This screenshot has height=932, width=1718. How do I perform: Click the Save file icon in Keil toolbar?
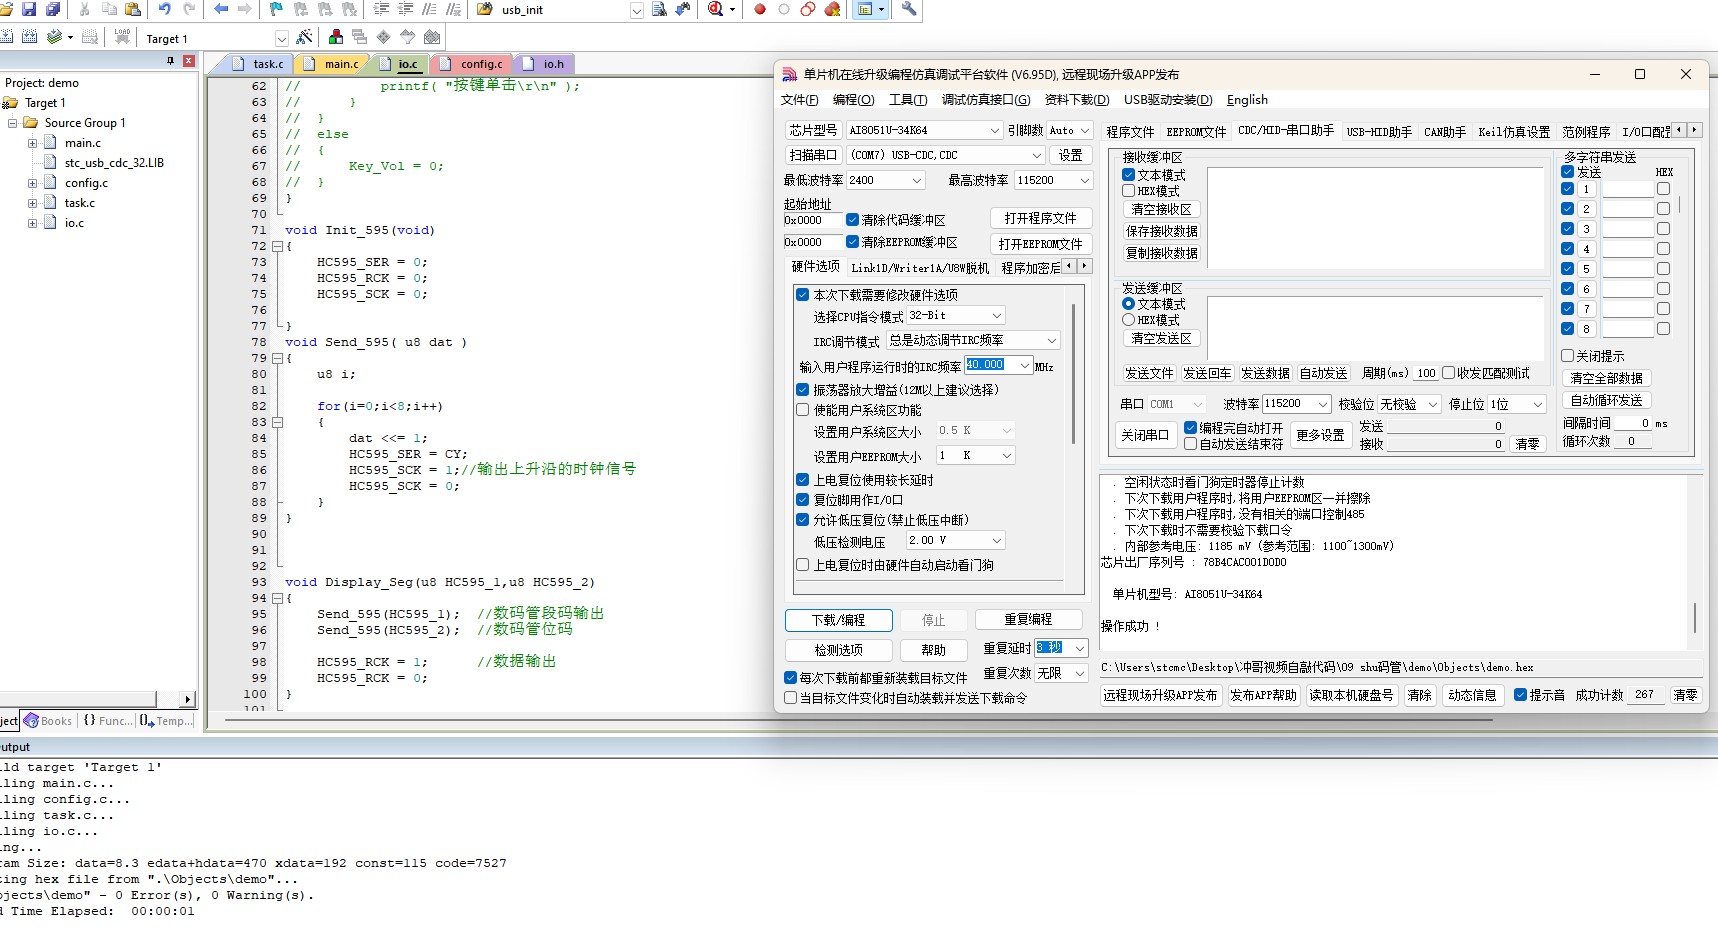click(28, 9)
